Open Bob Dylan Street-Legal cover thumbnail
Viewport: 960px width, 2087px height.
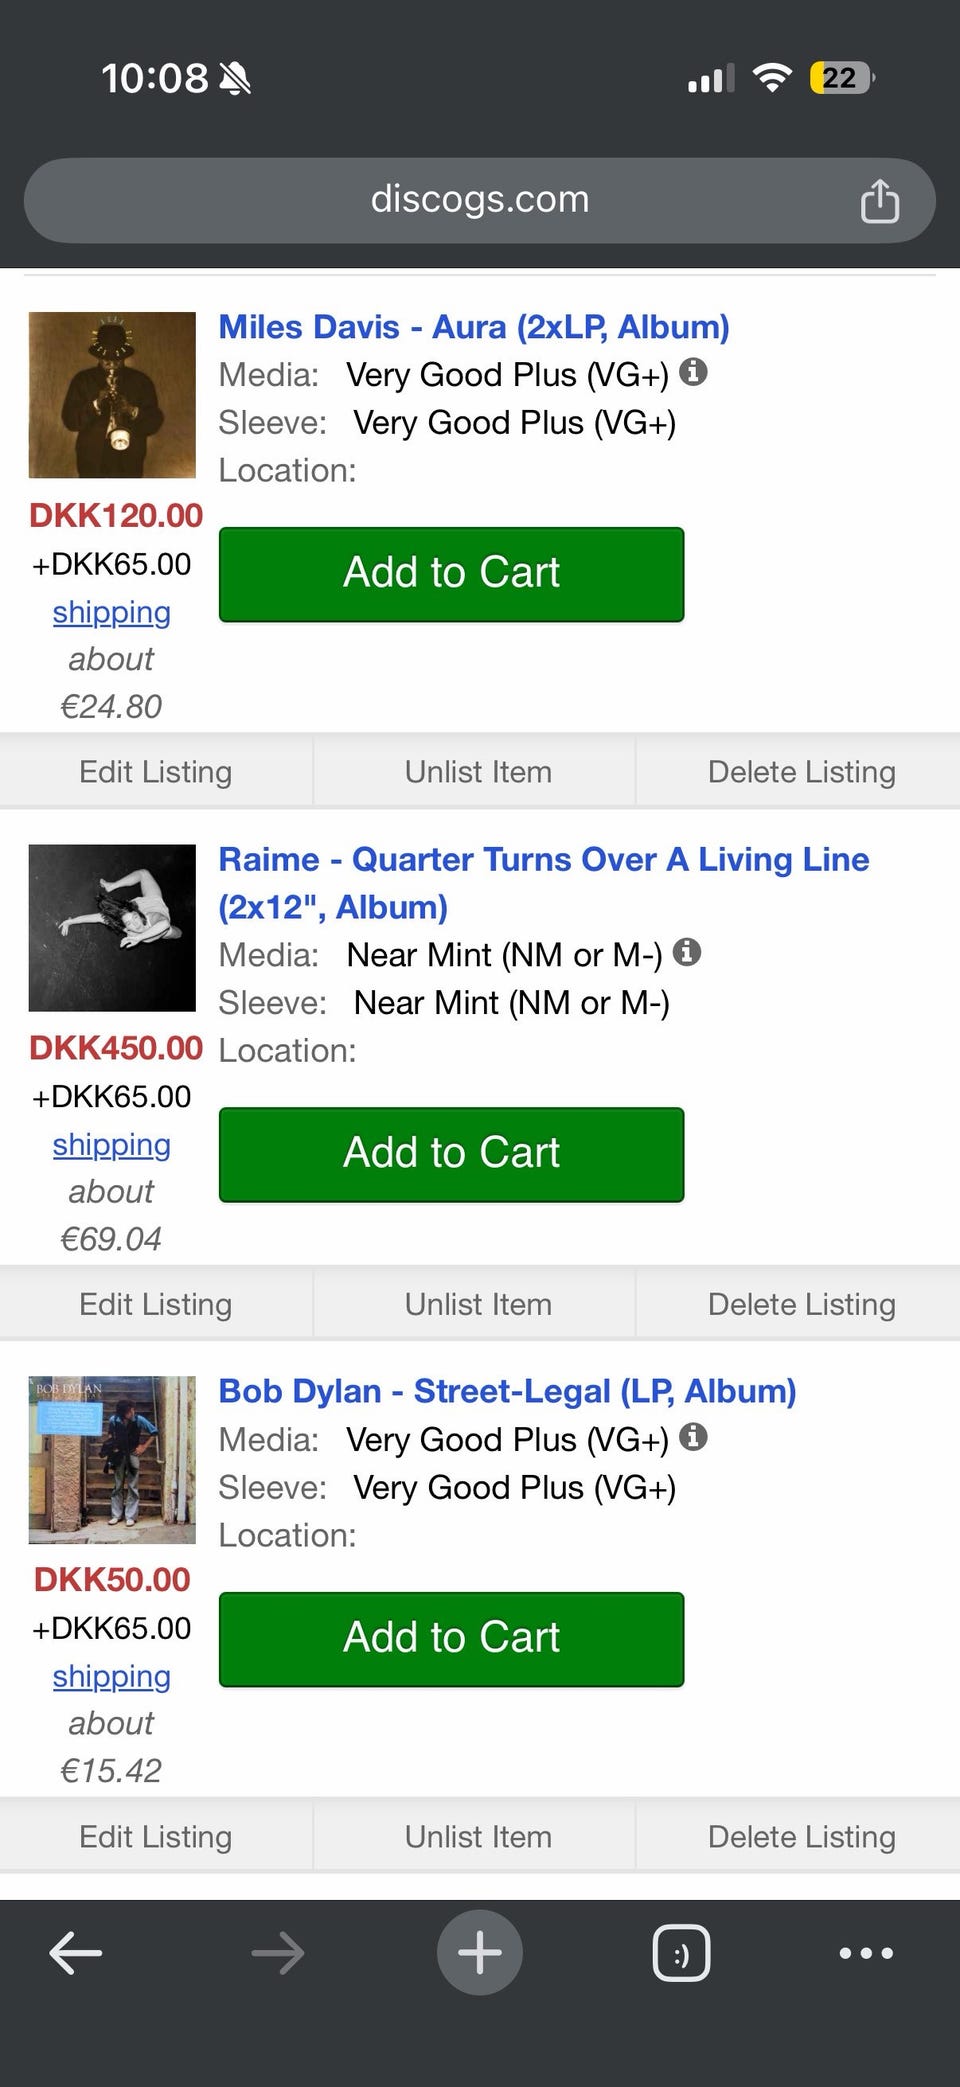pos(112,1460)
